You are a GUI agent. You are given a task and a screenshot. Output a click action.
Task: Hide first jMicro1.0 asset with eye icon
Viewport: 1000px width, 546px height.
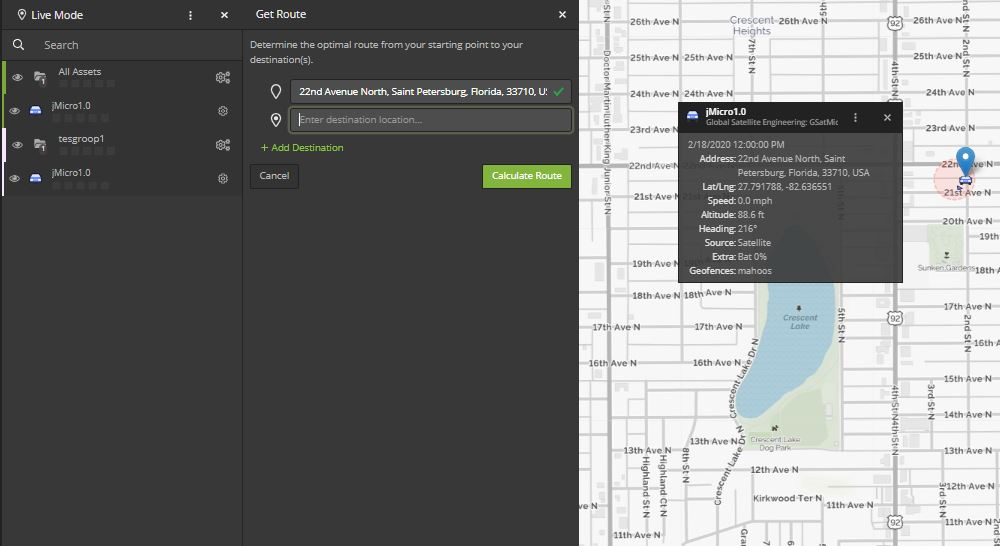[16, 111]
